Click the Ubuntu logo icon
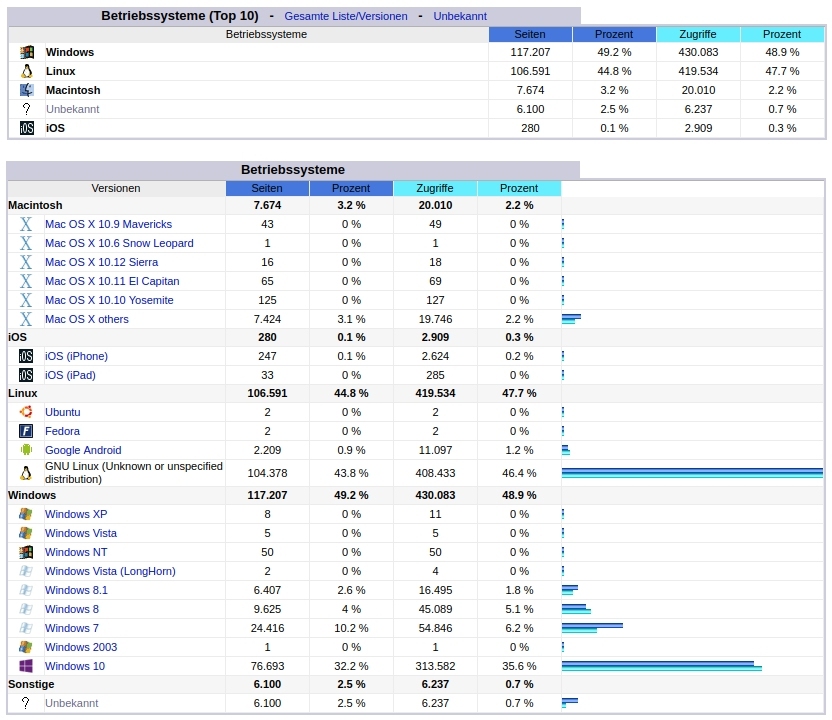This screenshot has width=832, height=720. point(25,412)
